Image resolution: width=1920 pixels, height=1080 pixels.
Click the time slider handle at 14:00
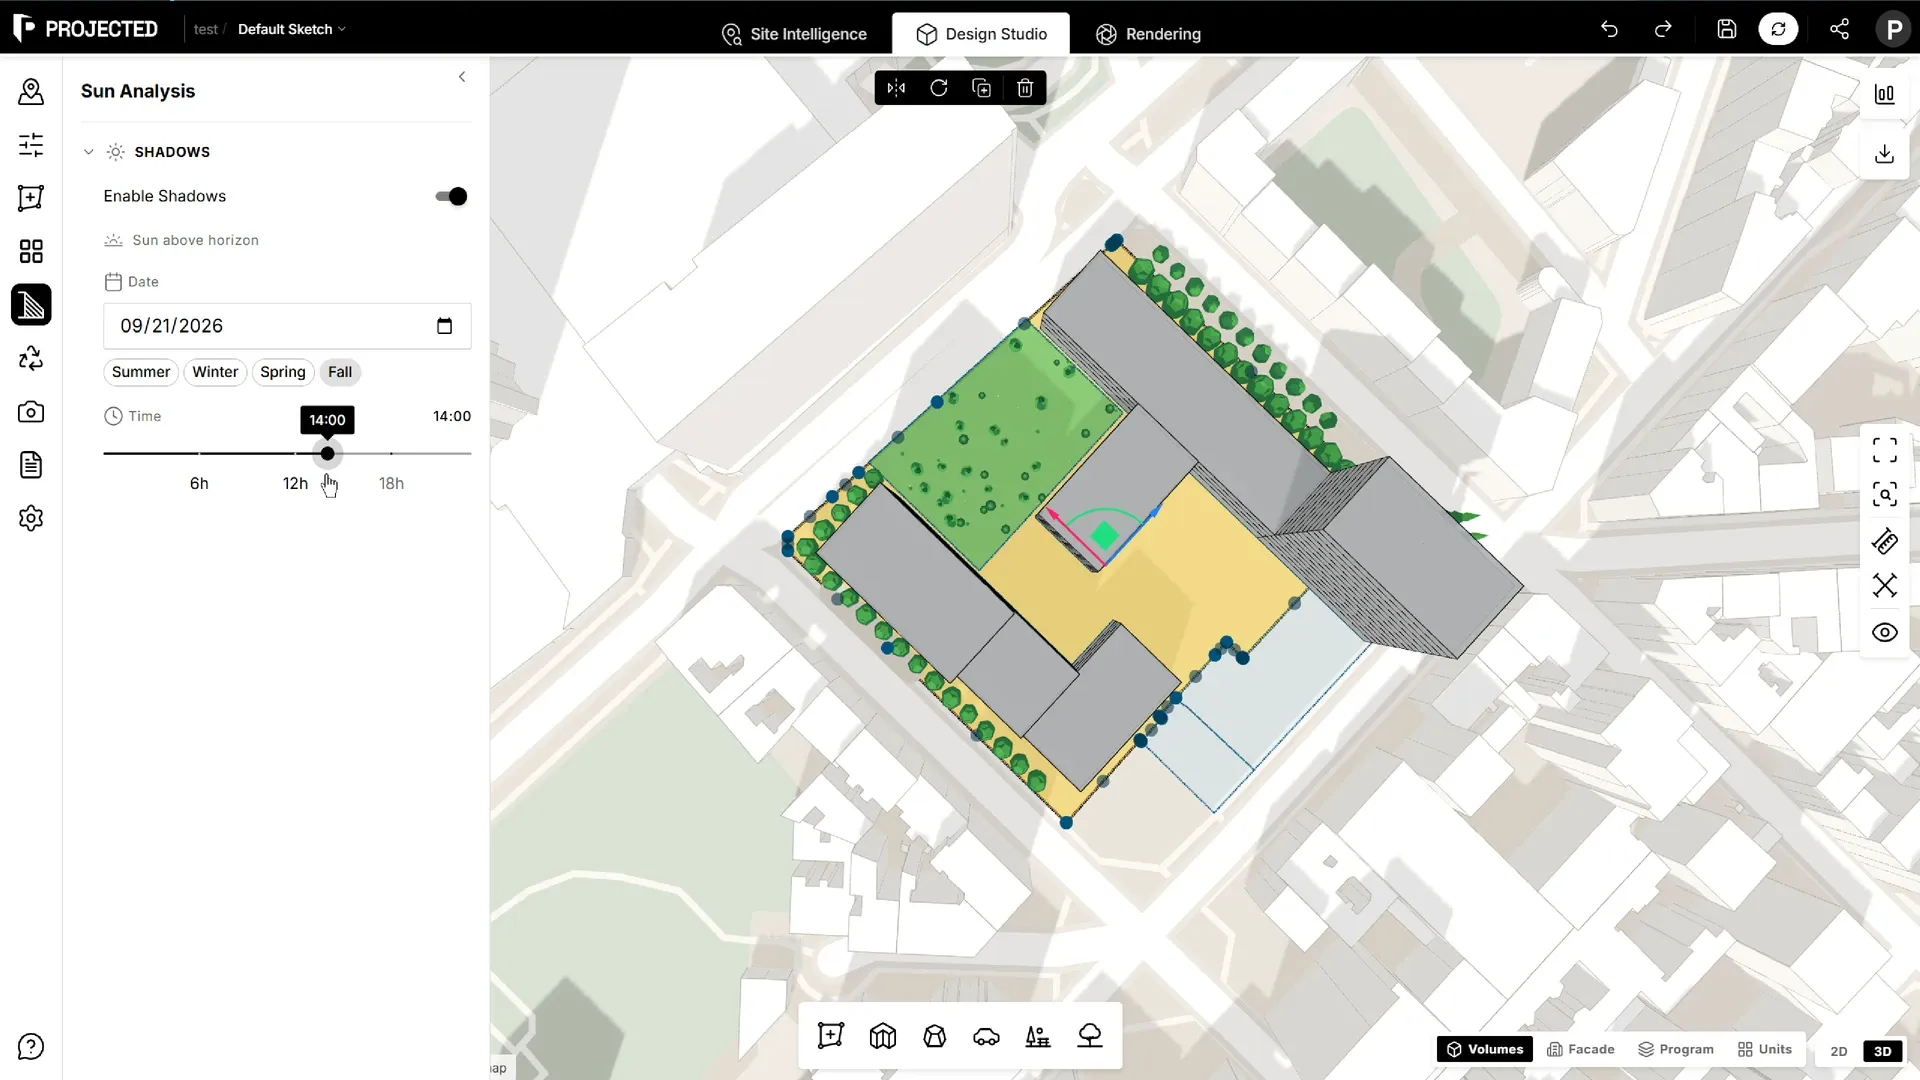pyautogui.click(x=327, y=453)
